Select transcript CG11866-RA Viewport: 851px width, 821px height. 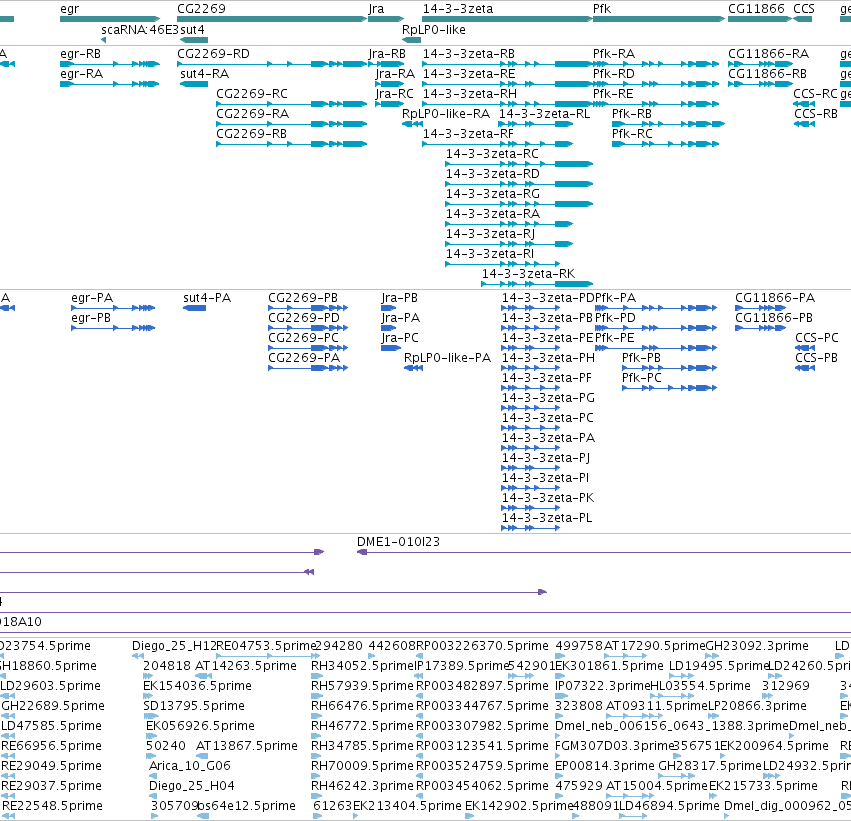(760, 64)
